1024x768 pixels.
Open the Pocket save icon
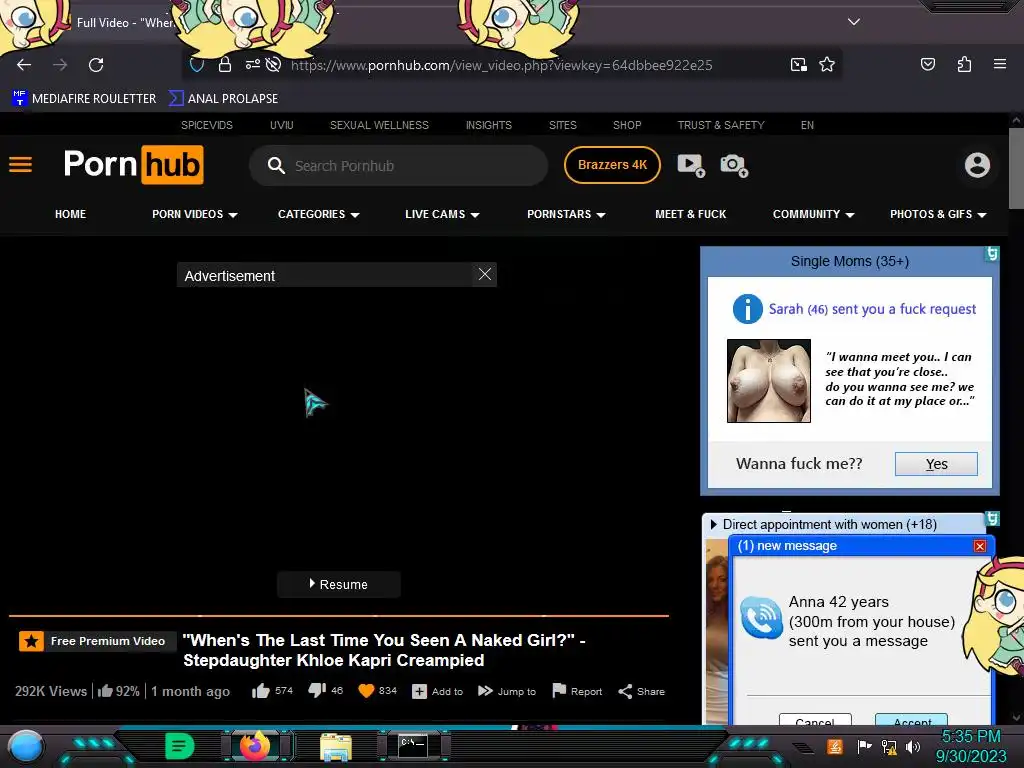[x=928, y=64]
